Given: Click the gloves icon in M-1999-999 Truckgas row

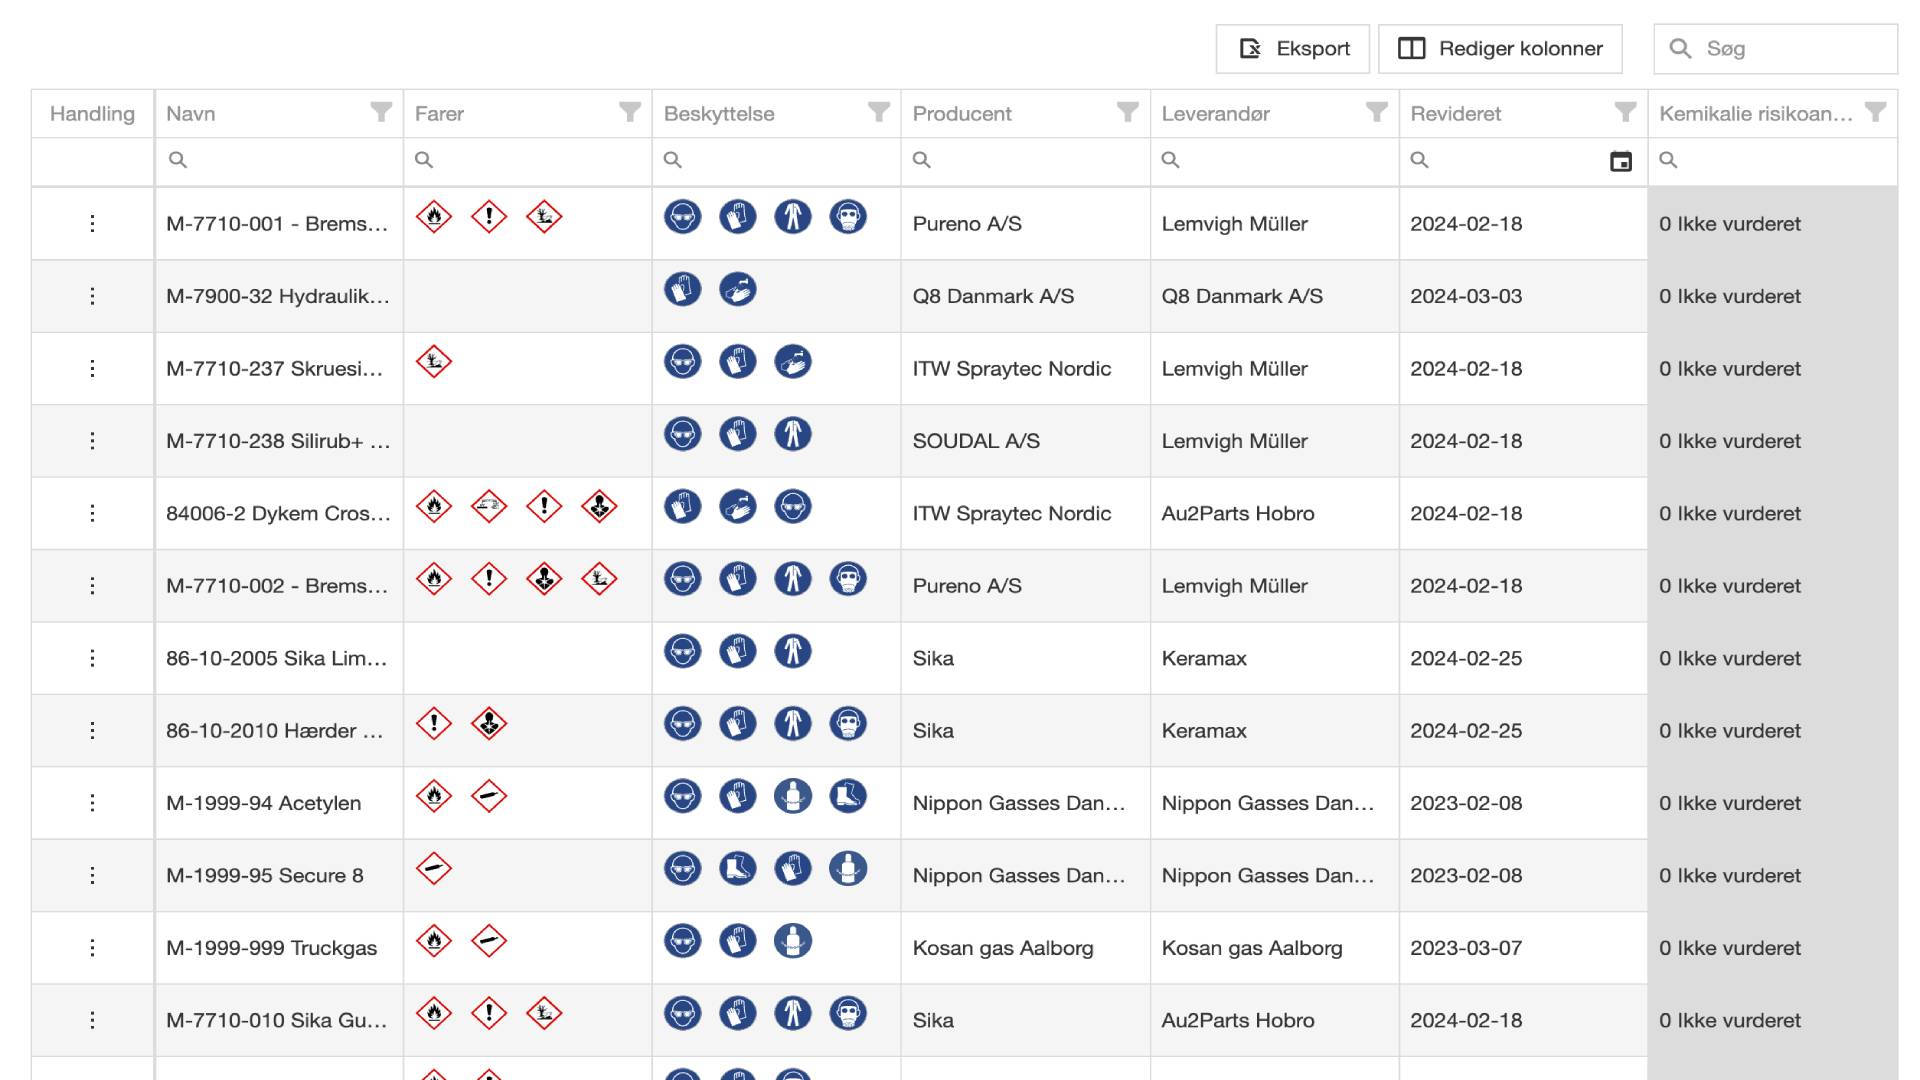Looking at the screenshot, I should point(738,941).
